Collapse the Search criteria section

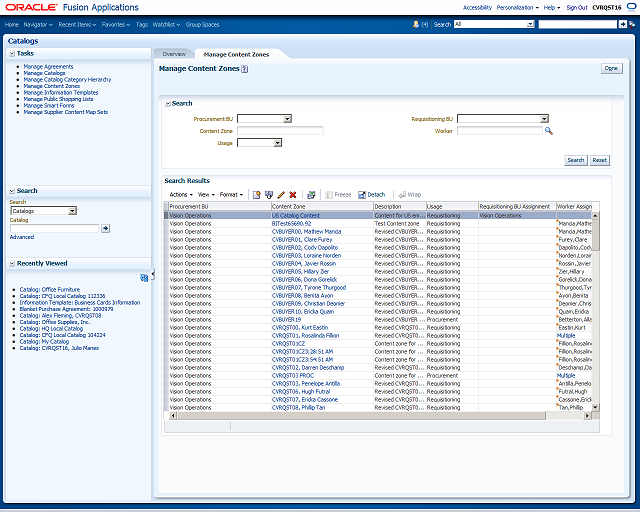tap(167, 104)
